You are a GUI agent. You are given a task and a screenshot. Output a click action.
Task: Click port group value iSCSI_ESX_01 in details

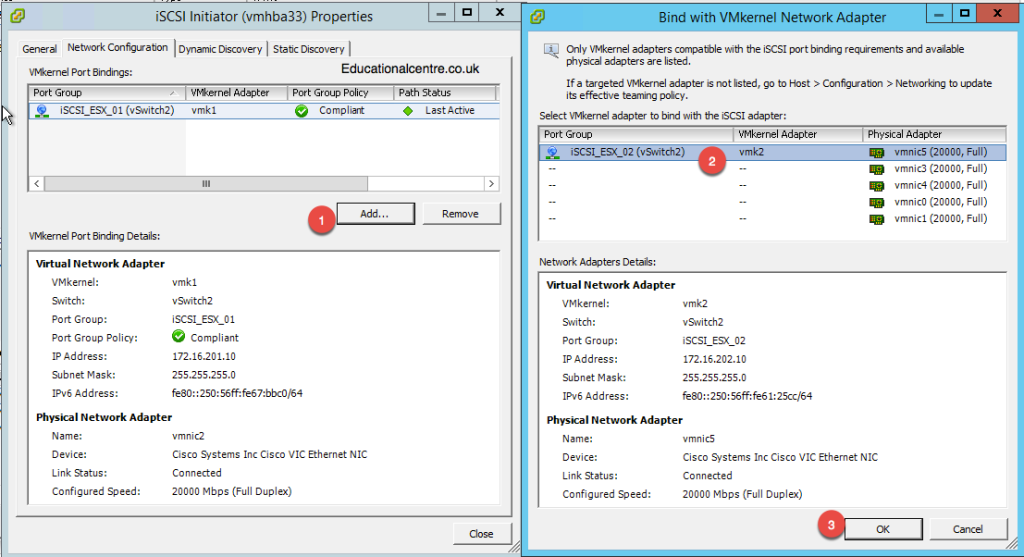(203, 319)
